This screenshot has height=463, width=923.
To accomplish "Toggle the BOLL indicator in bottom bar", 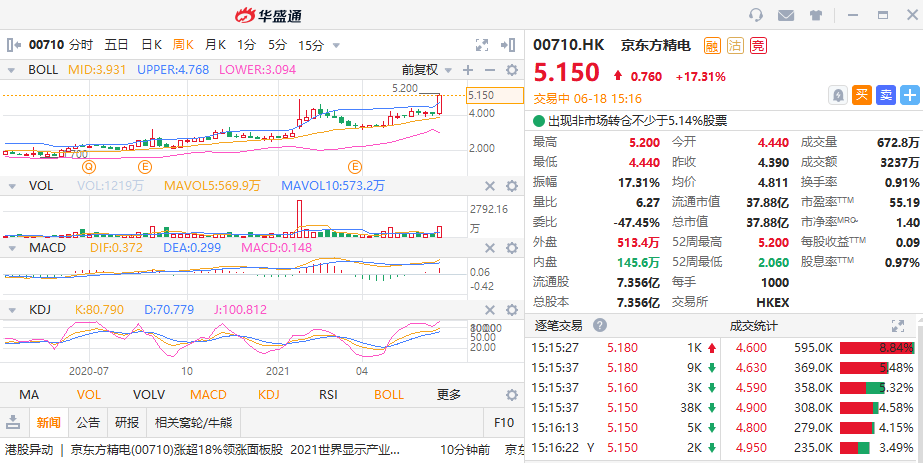I will 389,395.
